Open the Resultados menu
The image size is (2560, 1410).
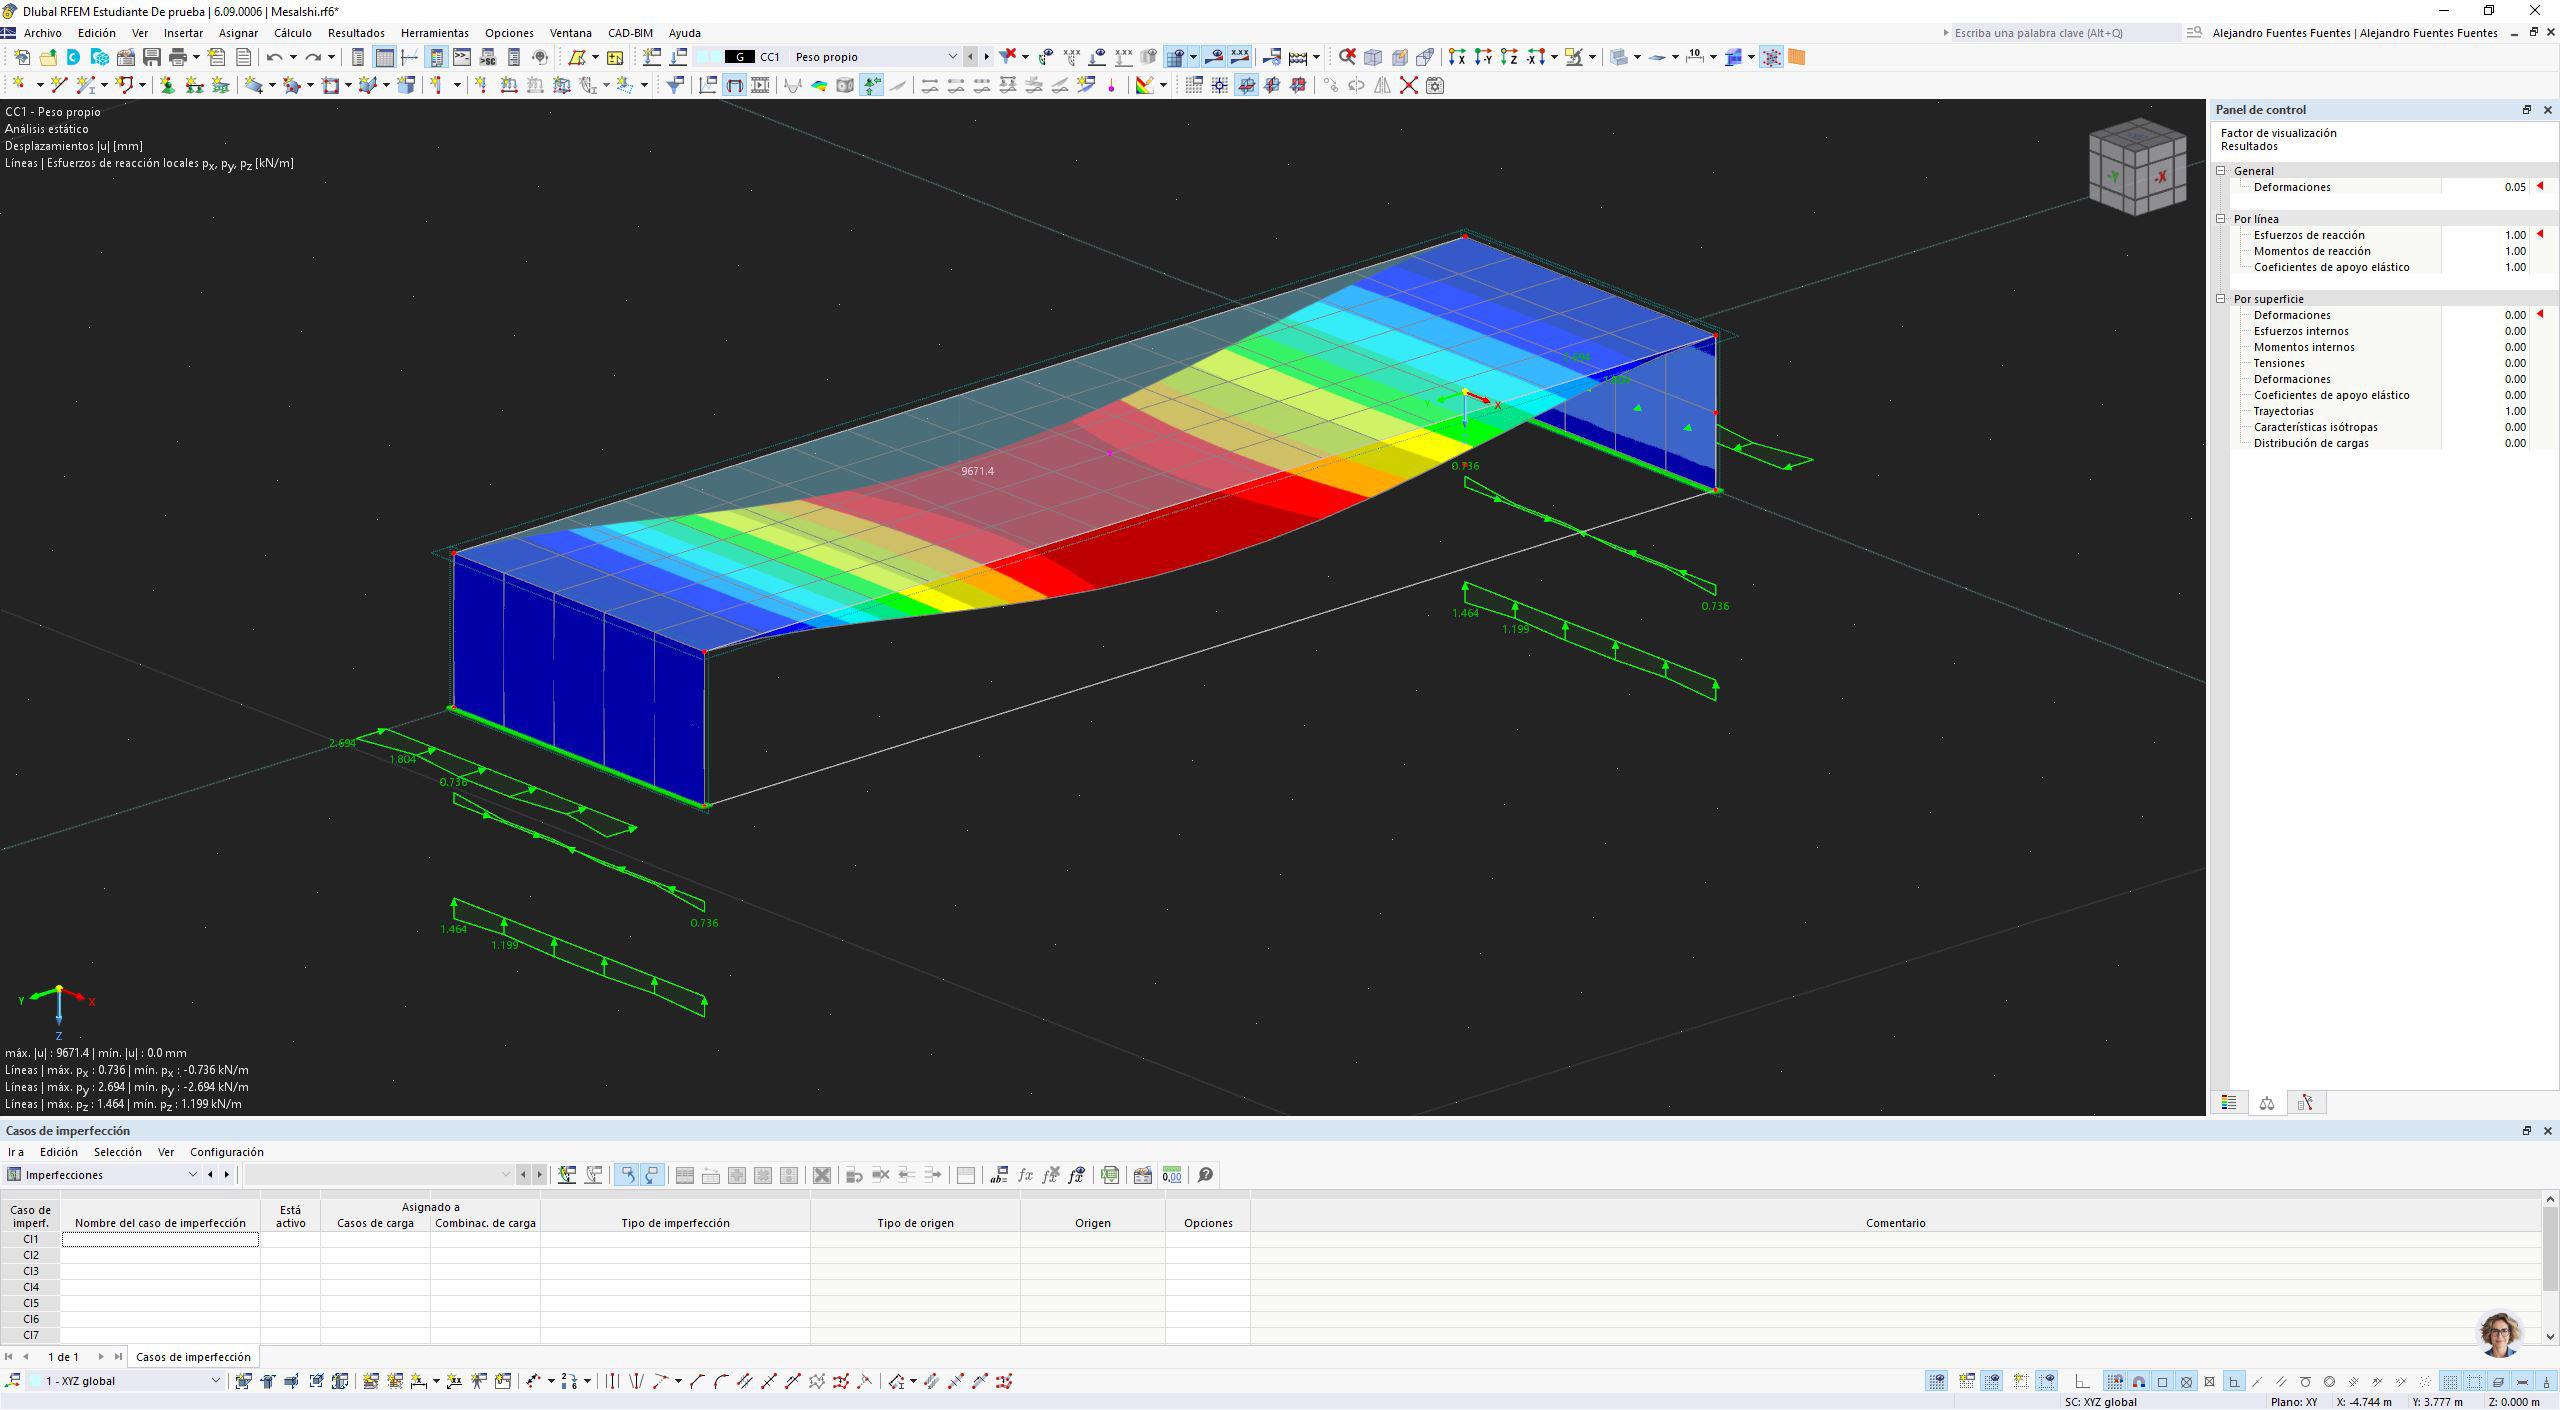[x=355, y=33]
